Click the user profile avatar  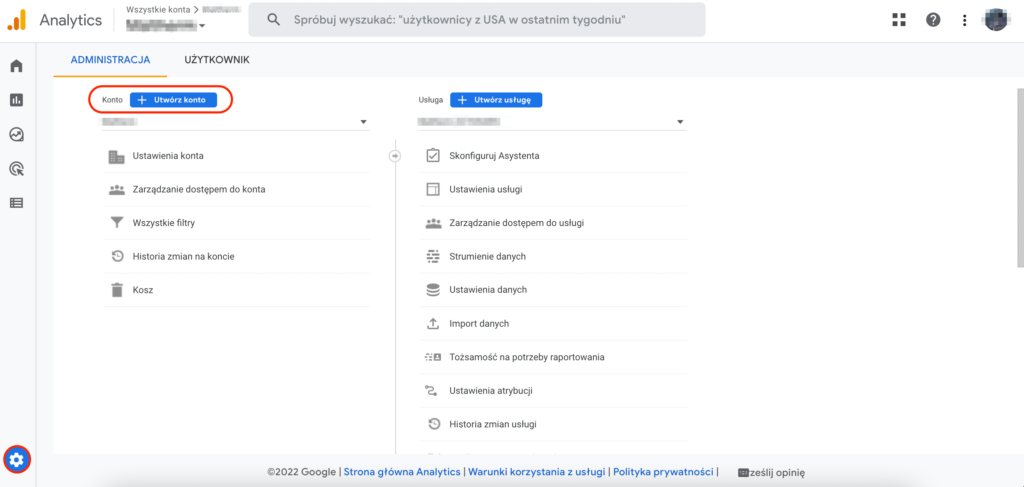point(996,20)
